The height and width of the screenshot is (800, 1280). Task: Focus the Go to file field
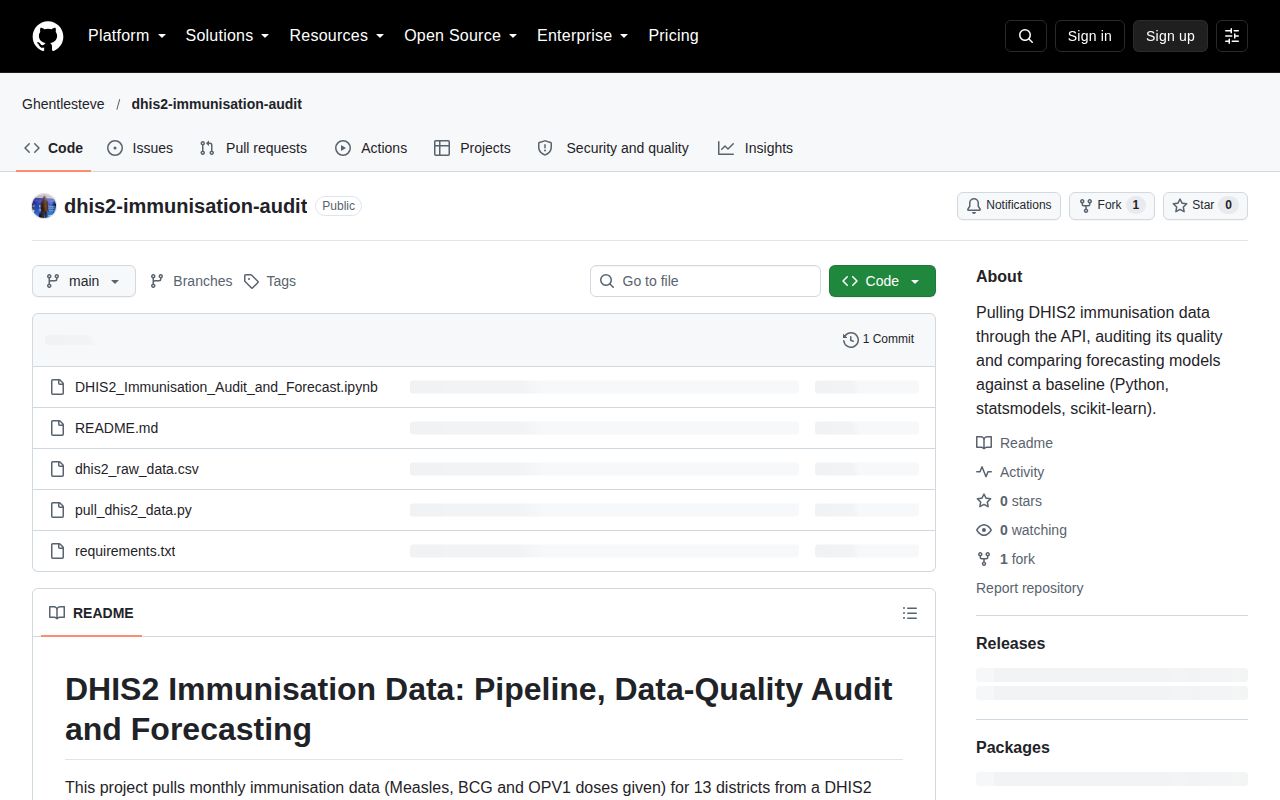[705, 281]
